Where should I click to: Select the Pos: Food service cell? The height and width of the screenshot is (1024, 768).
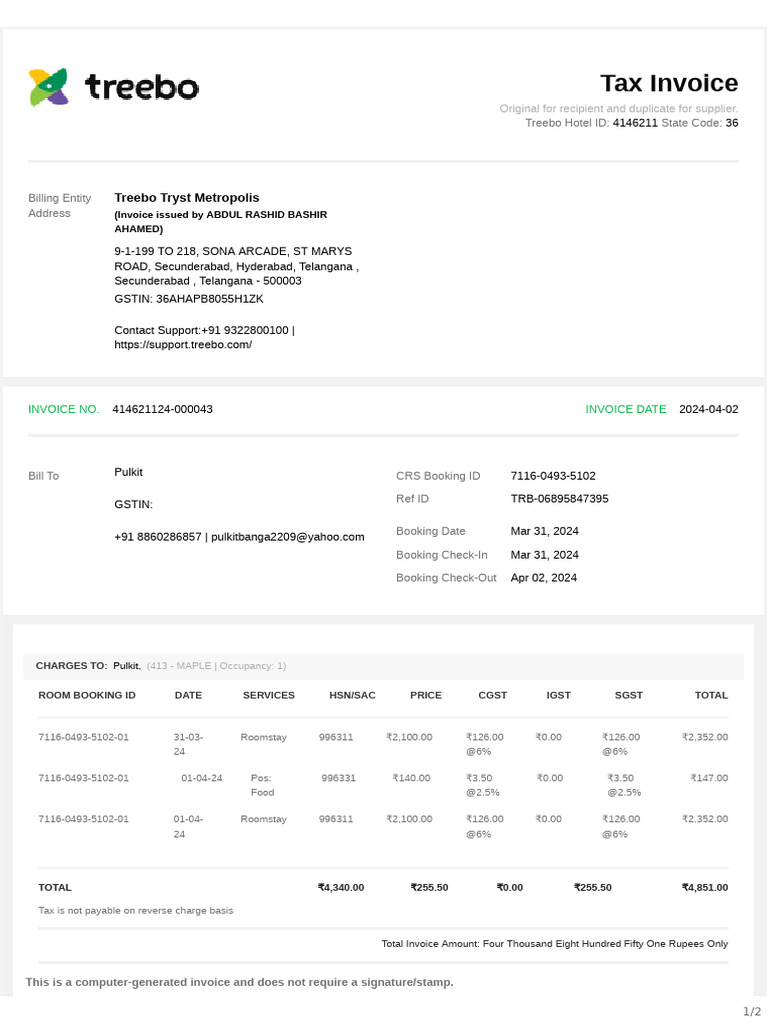point(263,785)
